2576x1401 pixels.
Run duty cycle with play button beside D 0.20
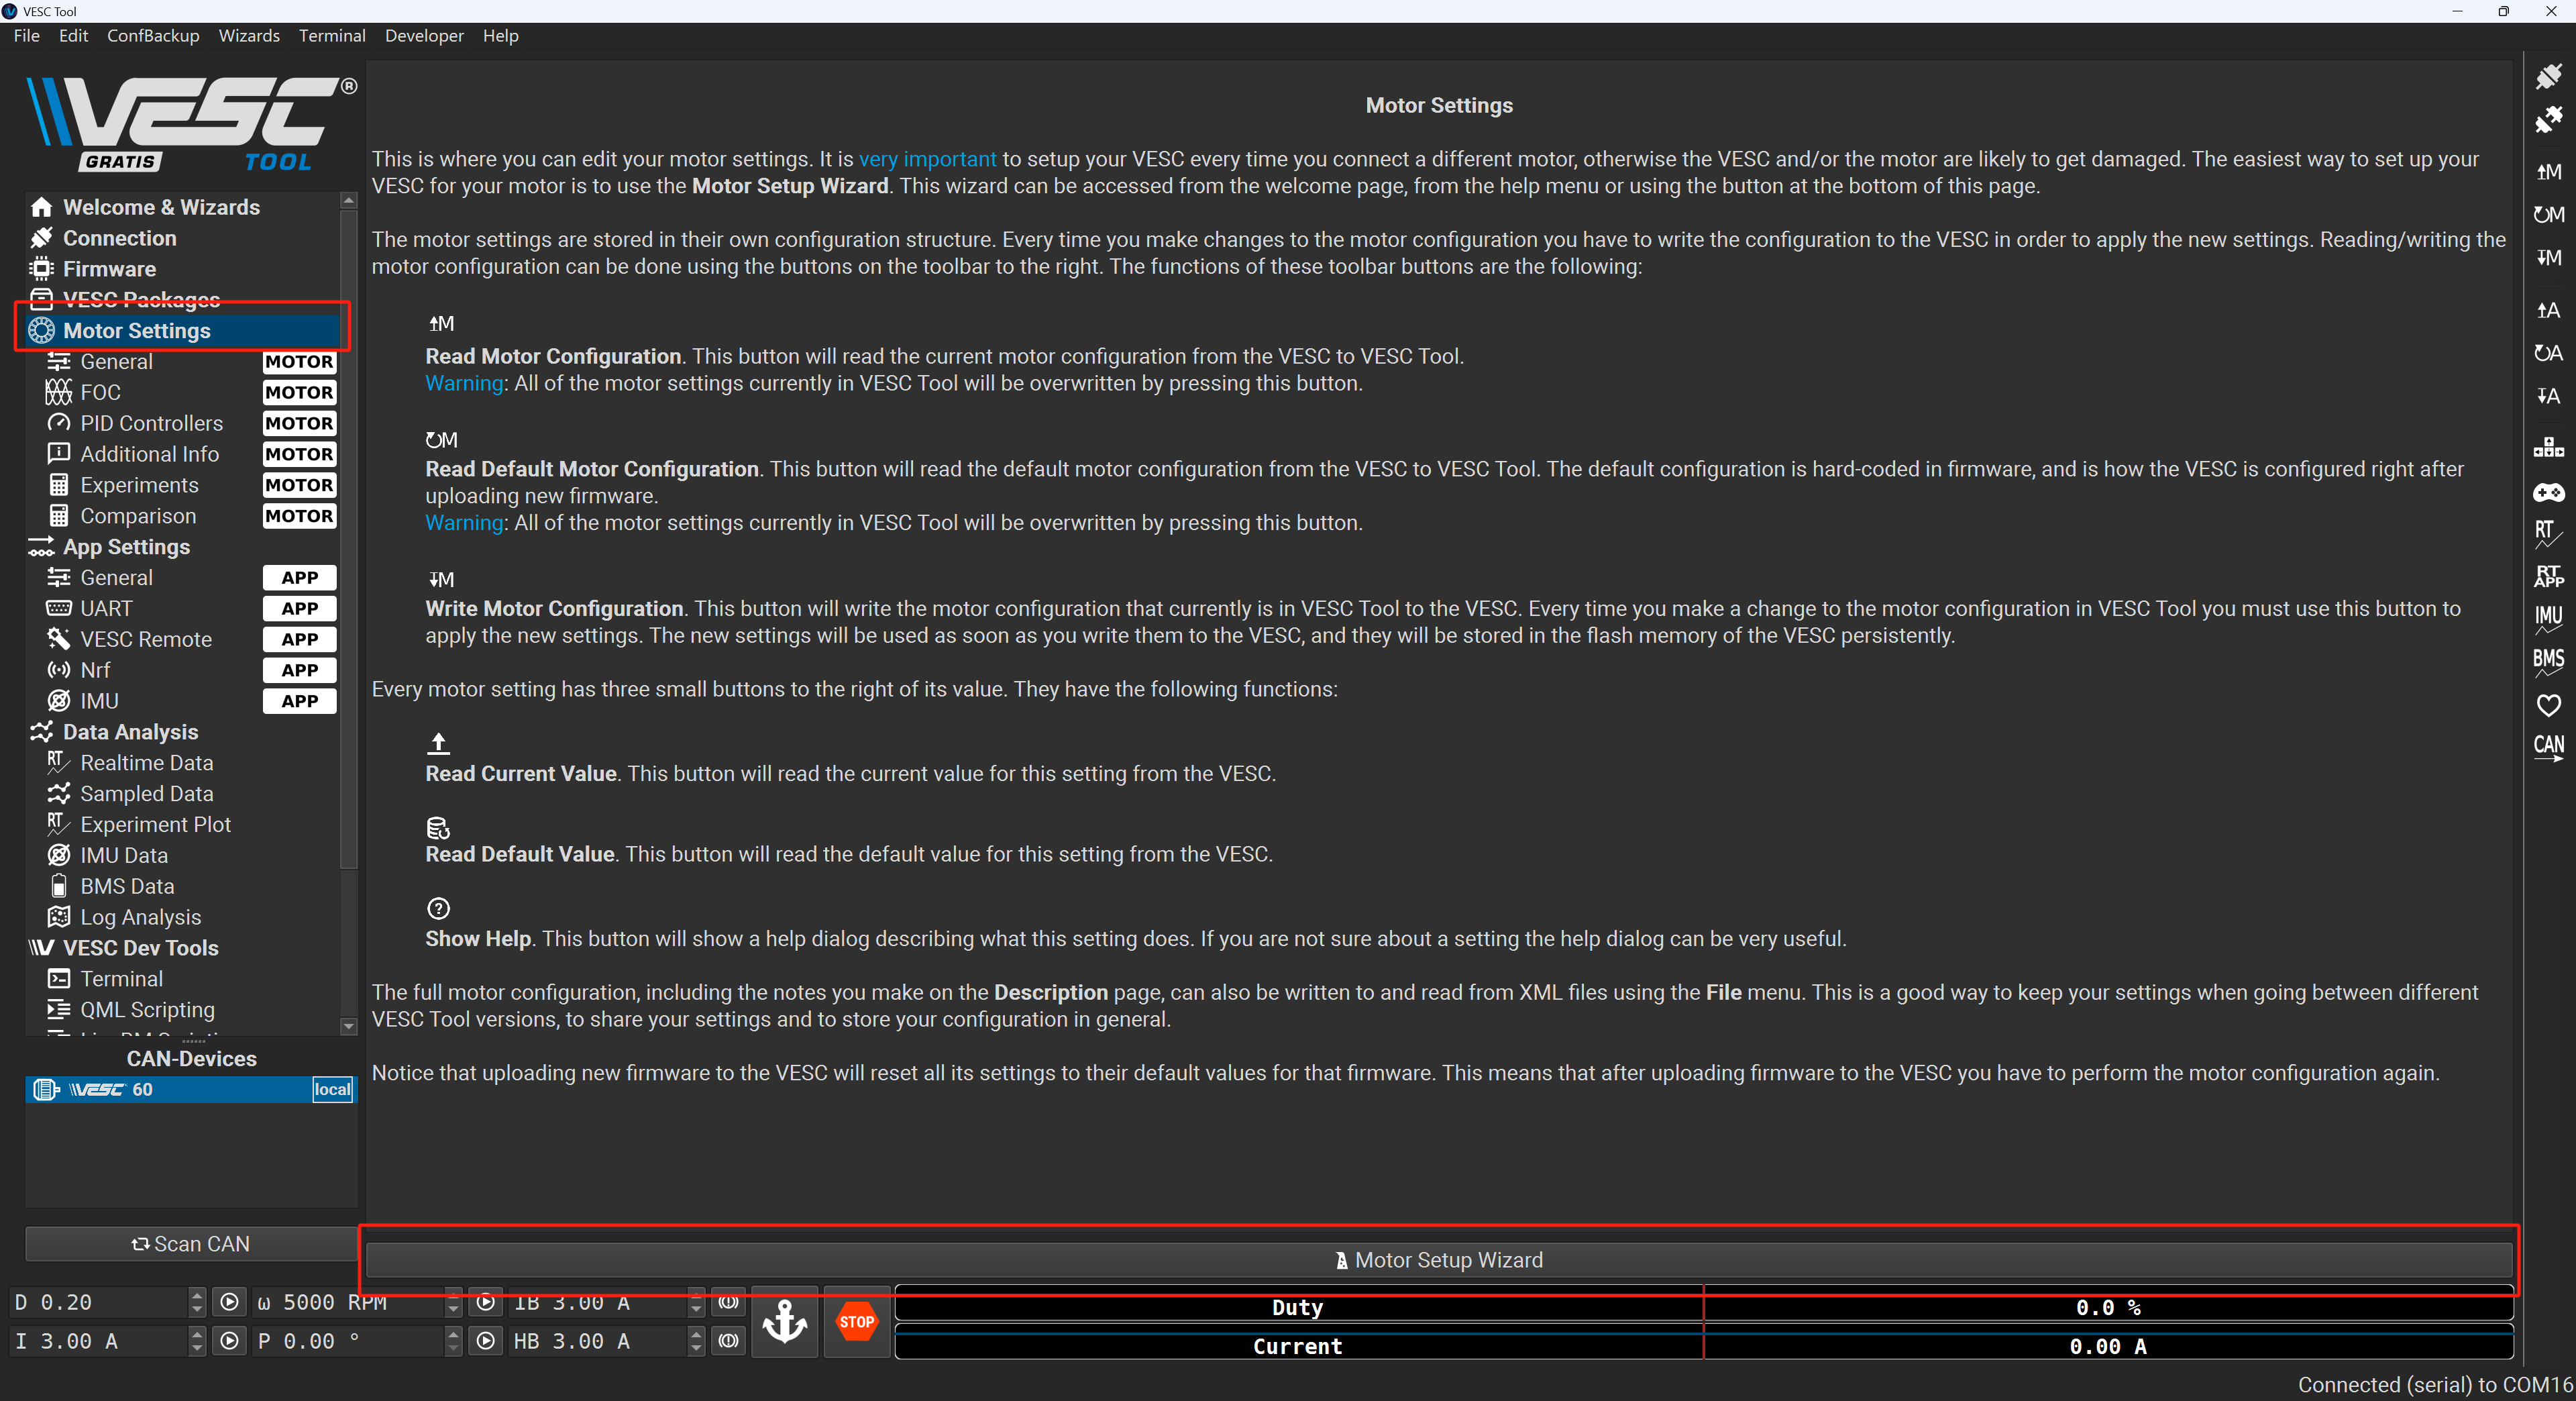(229, 1302)
